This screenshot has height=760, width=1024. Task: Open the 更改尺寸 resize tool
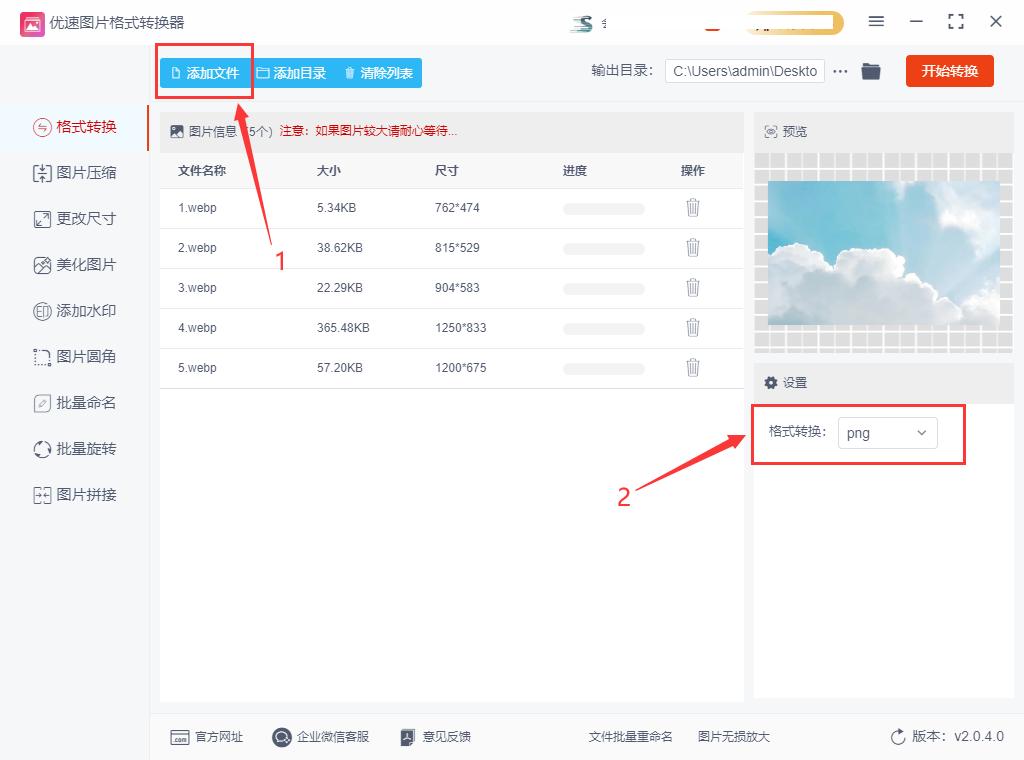tap(75, 219)
